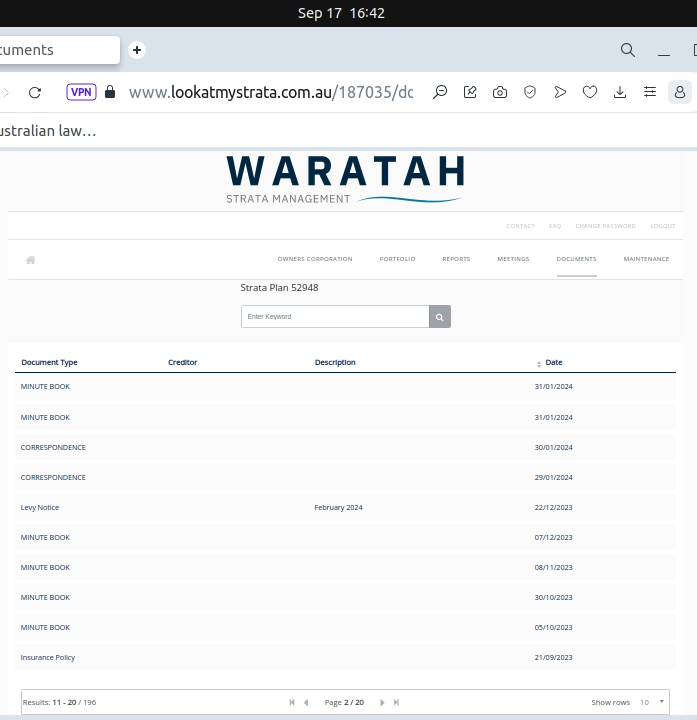Click the camera snapshot icon in address bar

[500, 92]
